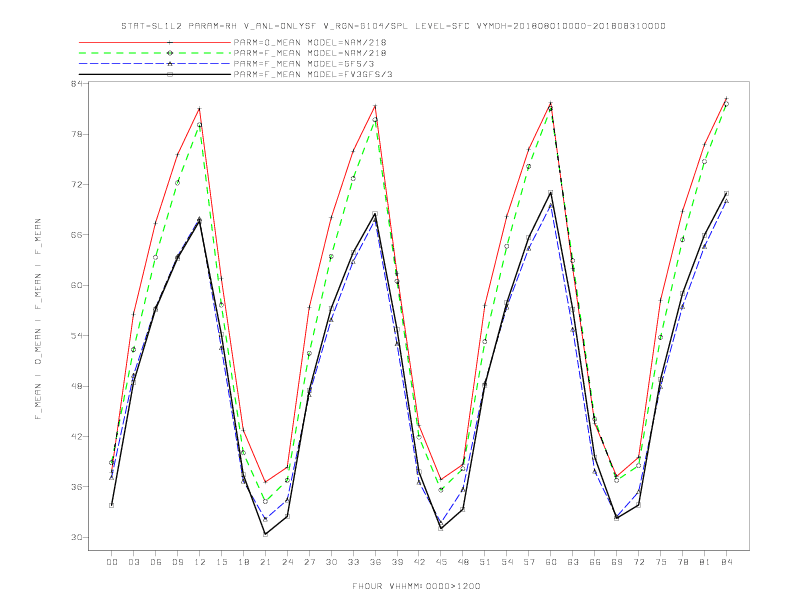Click y-axis tick value 78
This screenshot has width=792, height=612.
tap(77, 134)
